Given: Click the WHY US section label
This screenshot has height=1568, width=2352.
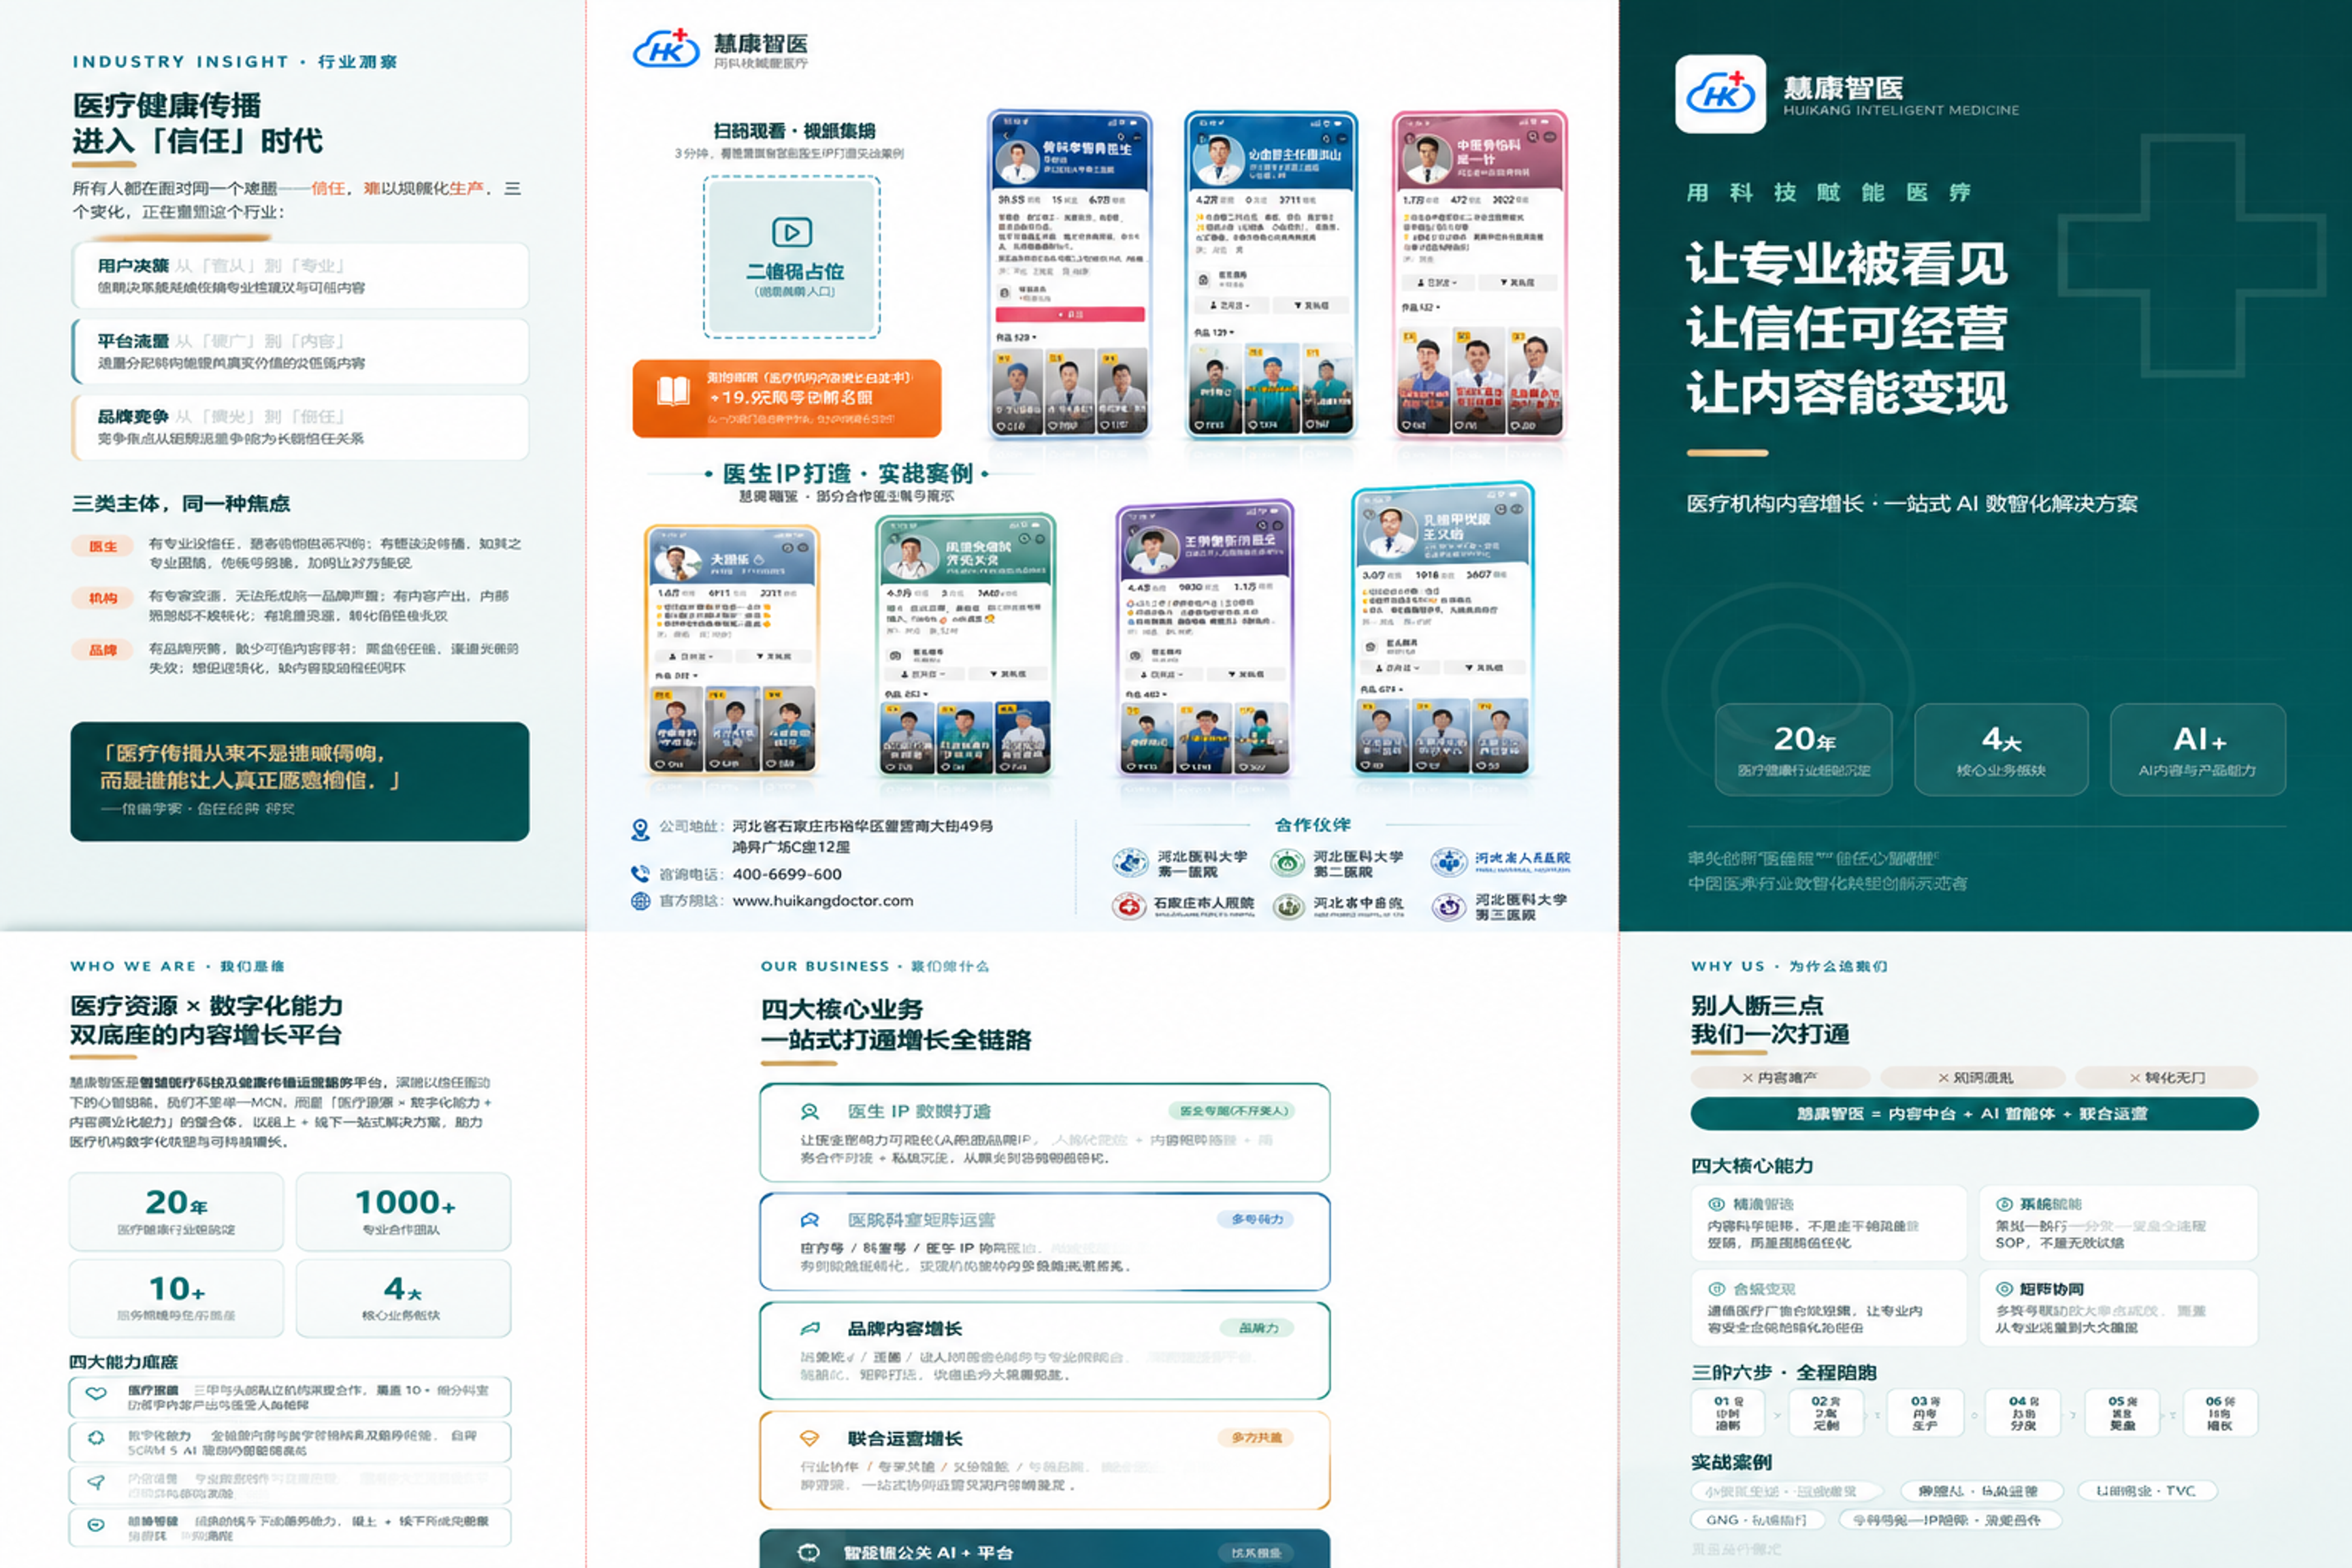Looking at the screenshot, I should pyautogui.click(x=1789, y=967).
